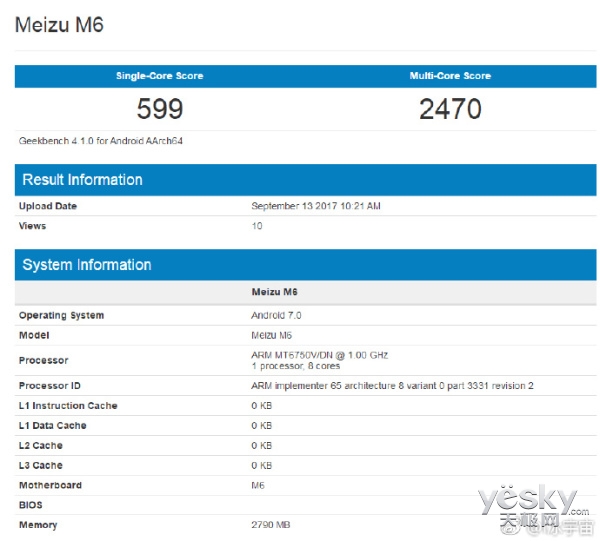
Task: Select the Memory value 2790 MB
Action: tap(271, 525)
